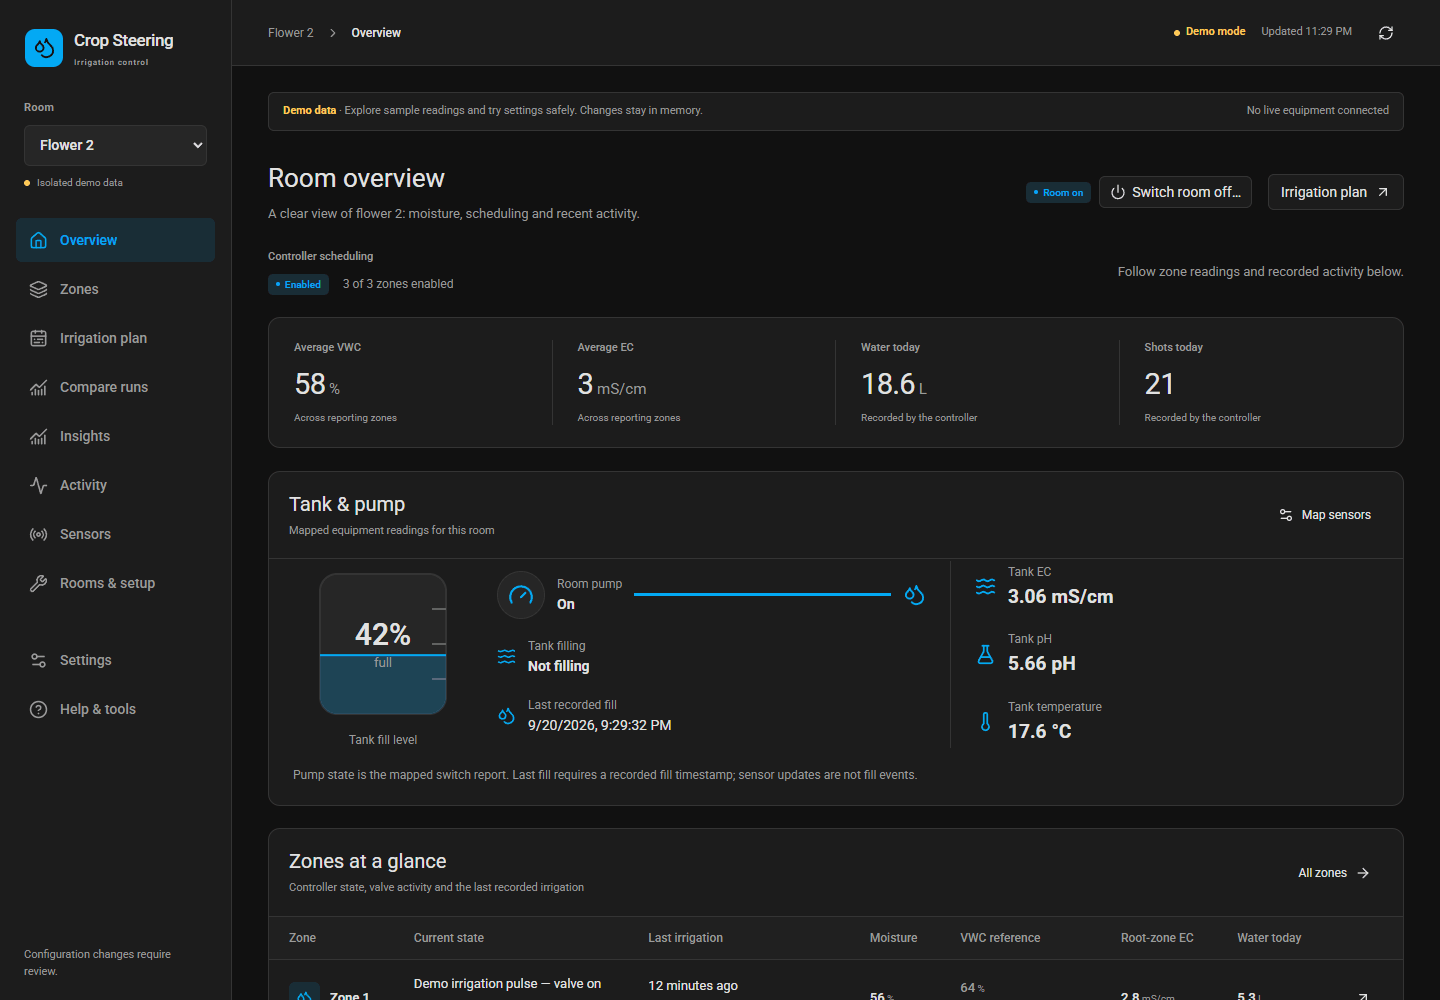Screen dimensions: 1440x1000
Task: Open the Flower 2 room dropdown
Action: click(115, 145)
